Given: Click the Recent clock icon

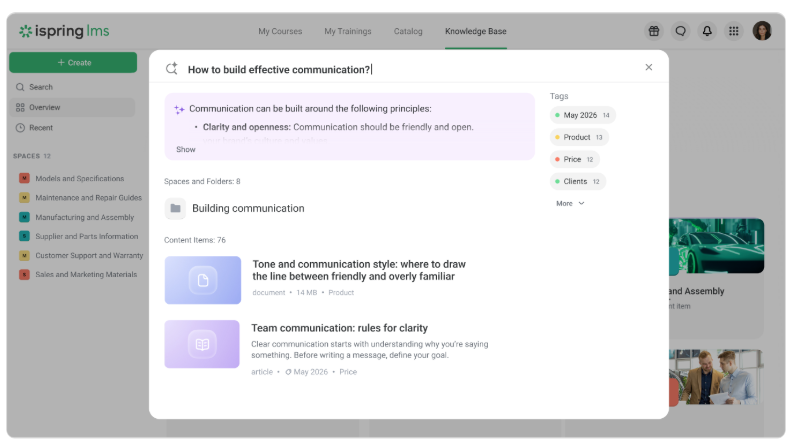Looking at the screenshot, I should point(20,128).
